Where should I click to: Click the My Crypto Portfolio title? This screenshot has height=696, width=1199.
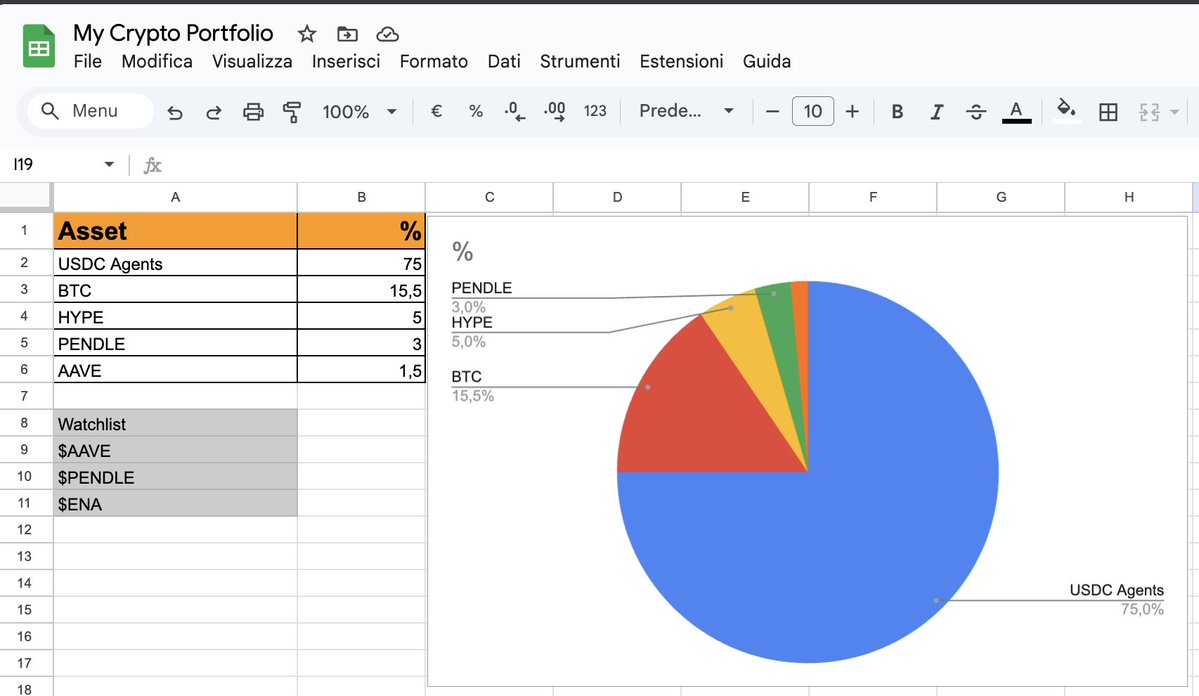(173, 33)
